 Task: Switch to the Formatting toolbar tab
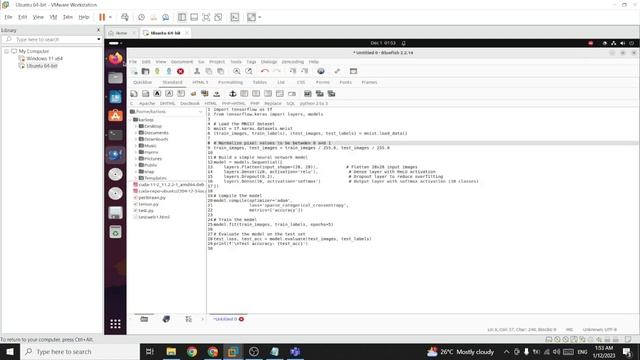(230, 82)
